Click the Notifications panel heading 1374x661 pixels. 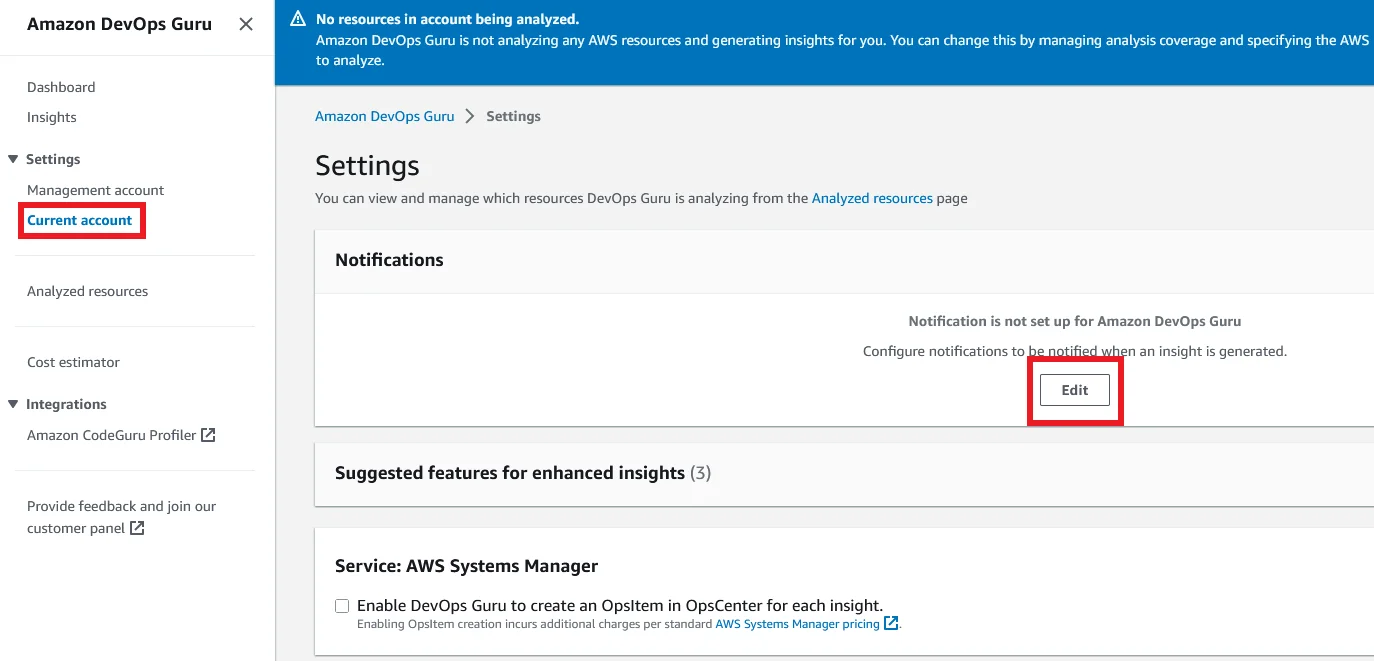click(x=389, y=260)
